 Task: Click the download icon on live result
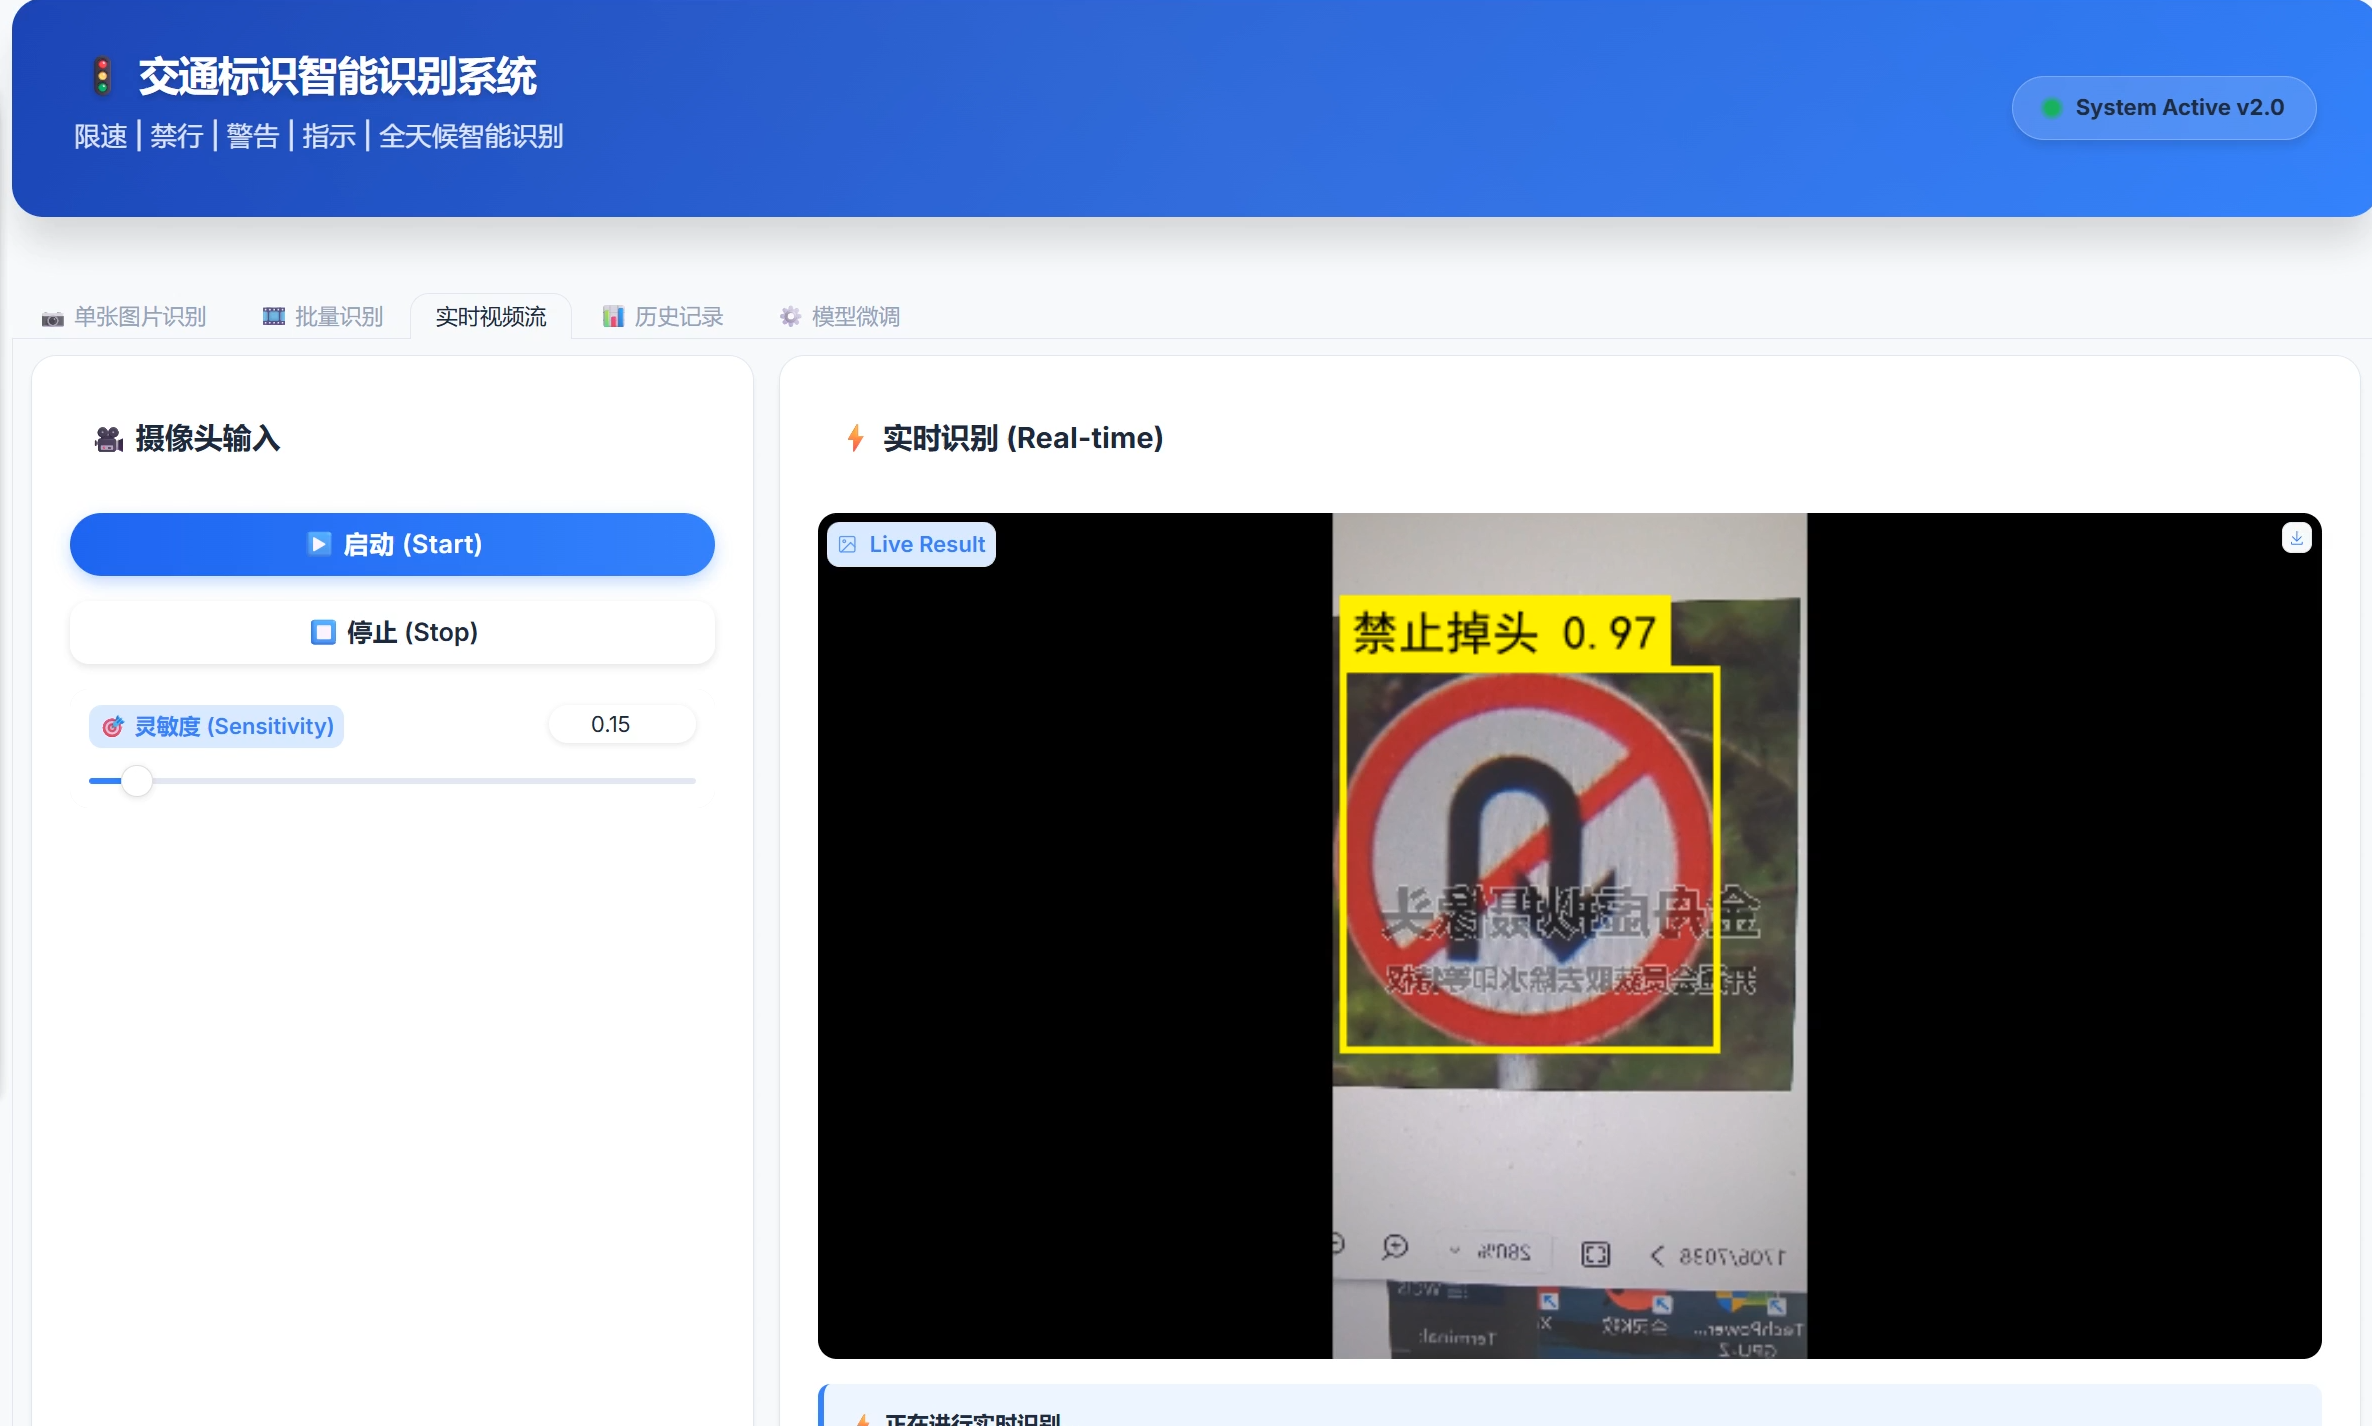[2296, 538]
